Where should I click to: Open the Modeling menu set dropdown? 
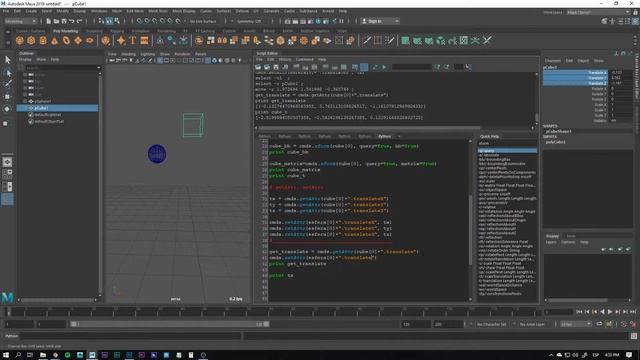click(x=20, y=21)
